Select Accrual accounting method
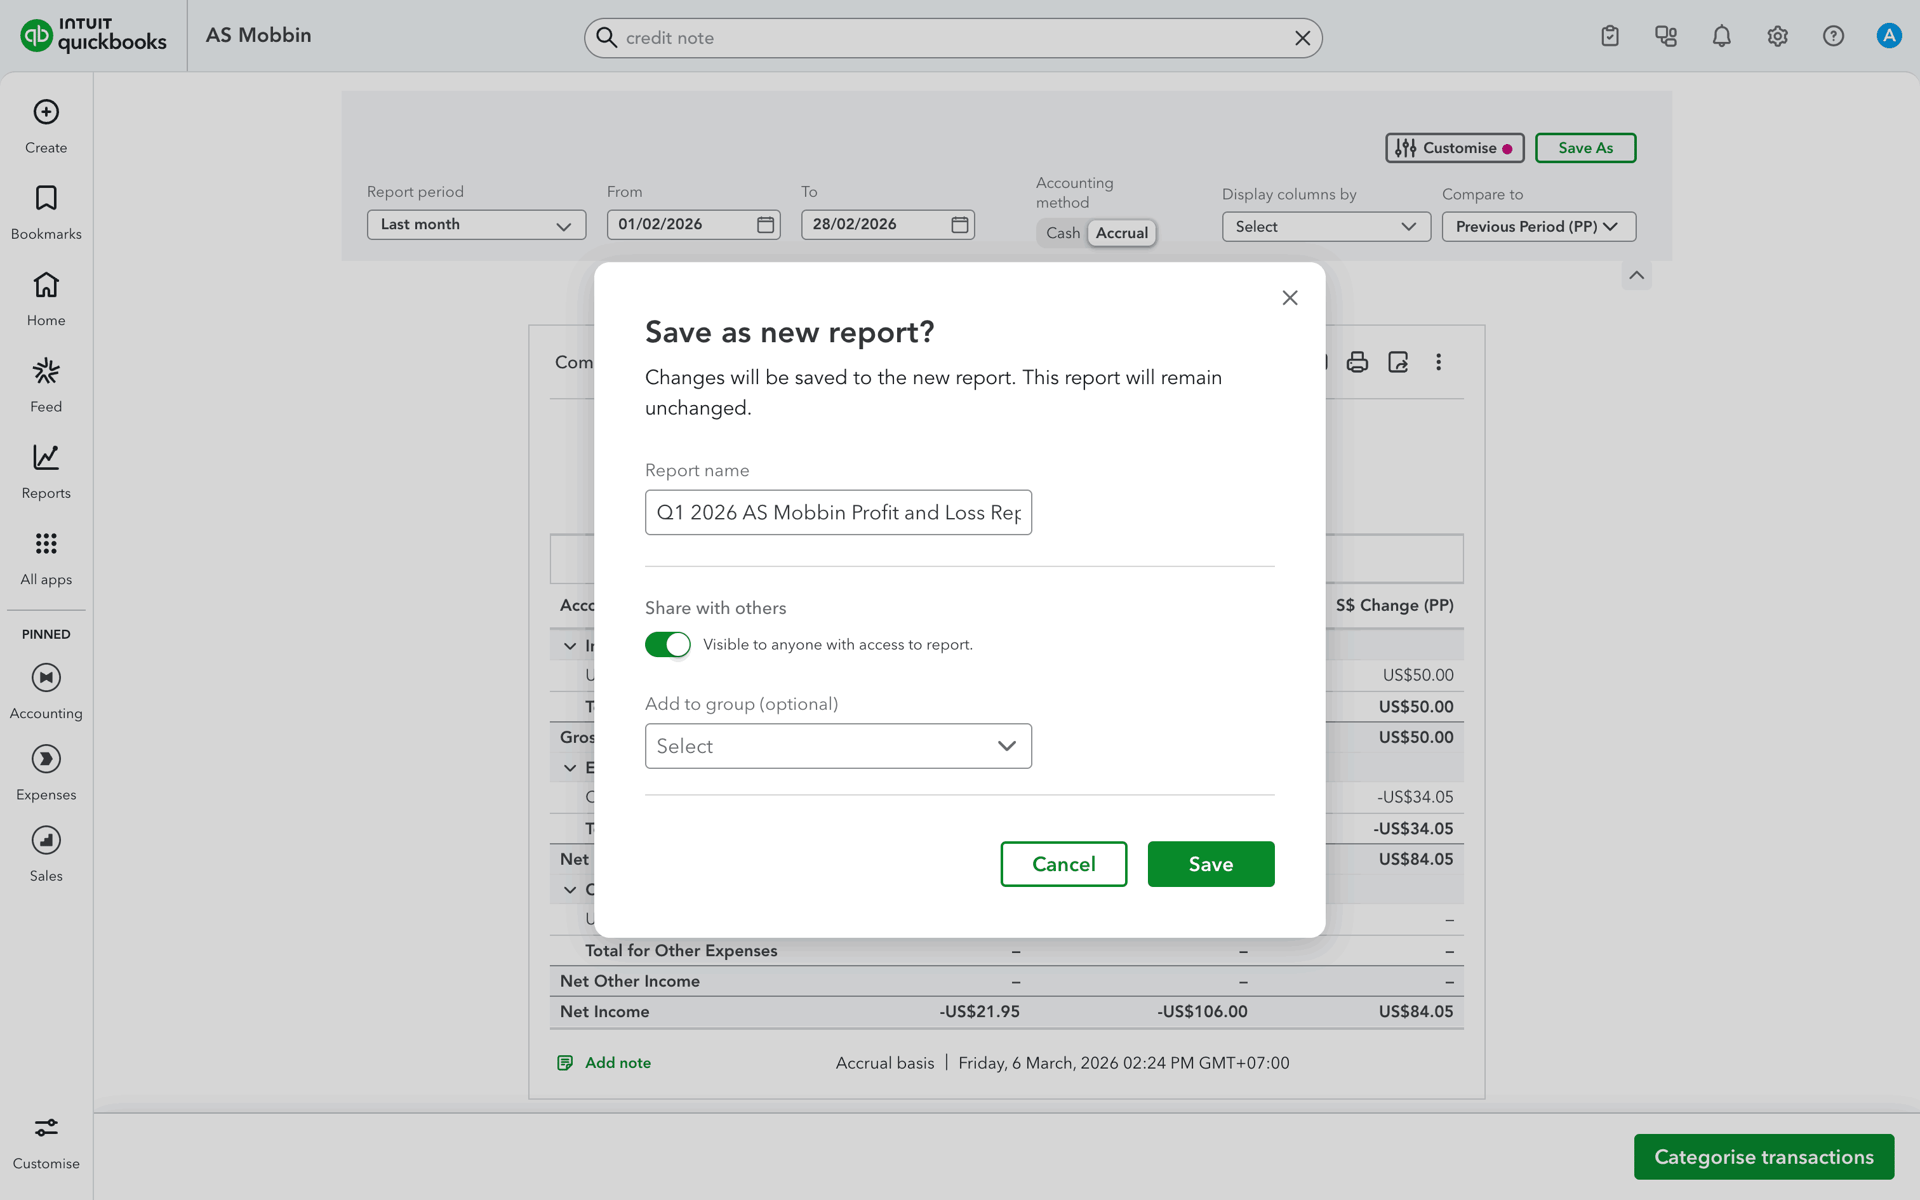 (x=1122, y=233)
